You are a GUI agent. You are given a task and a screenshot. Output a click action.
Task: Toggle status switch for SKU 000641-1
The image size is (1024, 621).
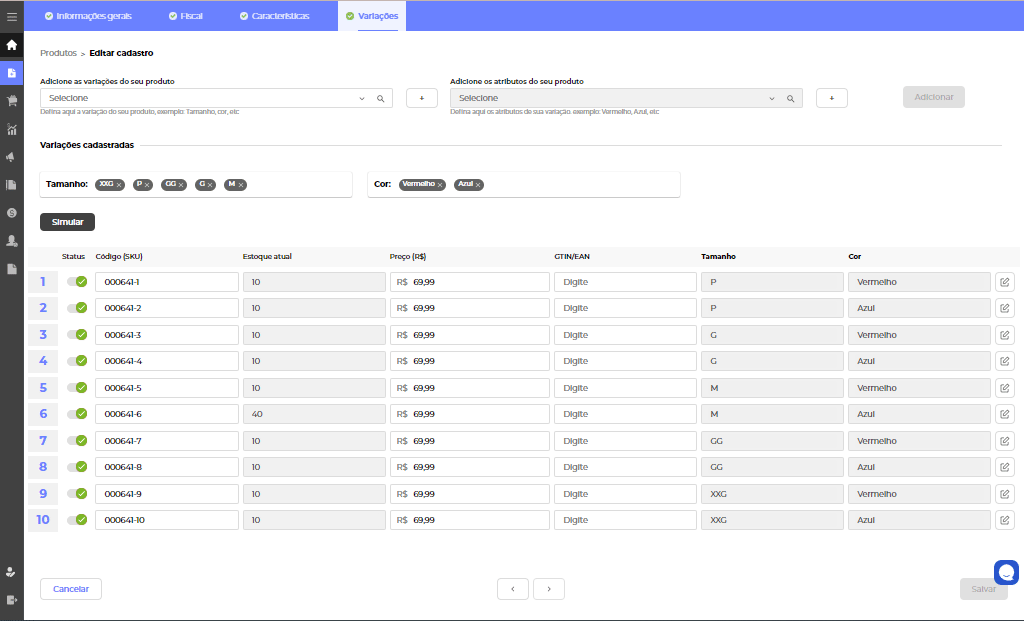[77, 282]
